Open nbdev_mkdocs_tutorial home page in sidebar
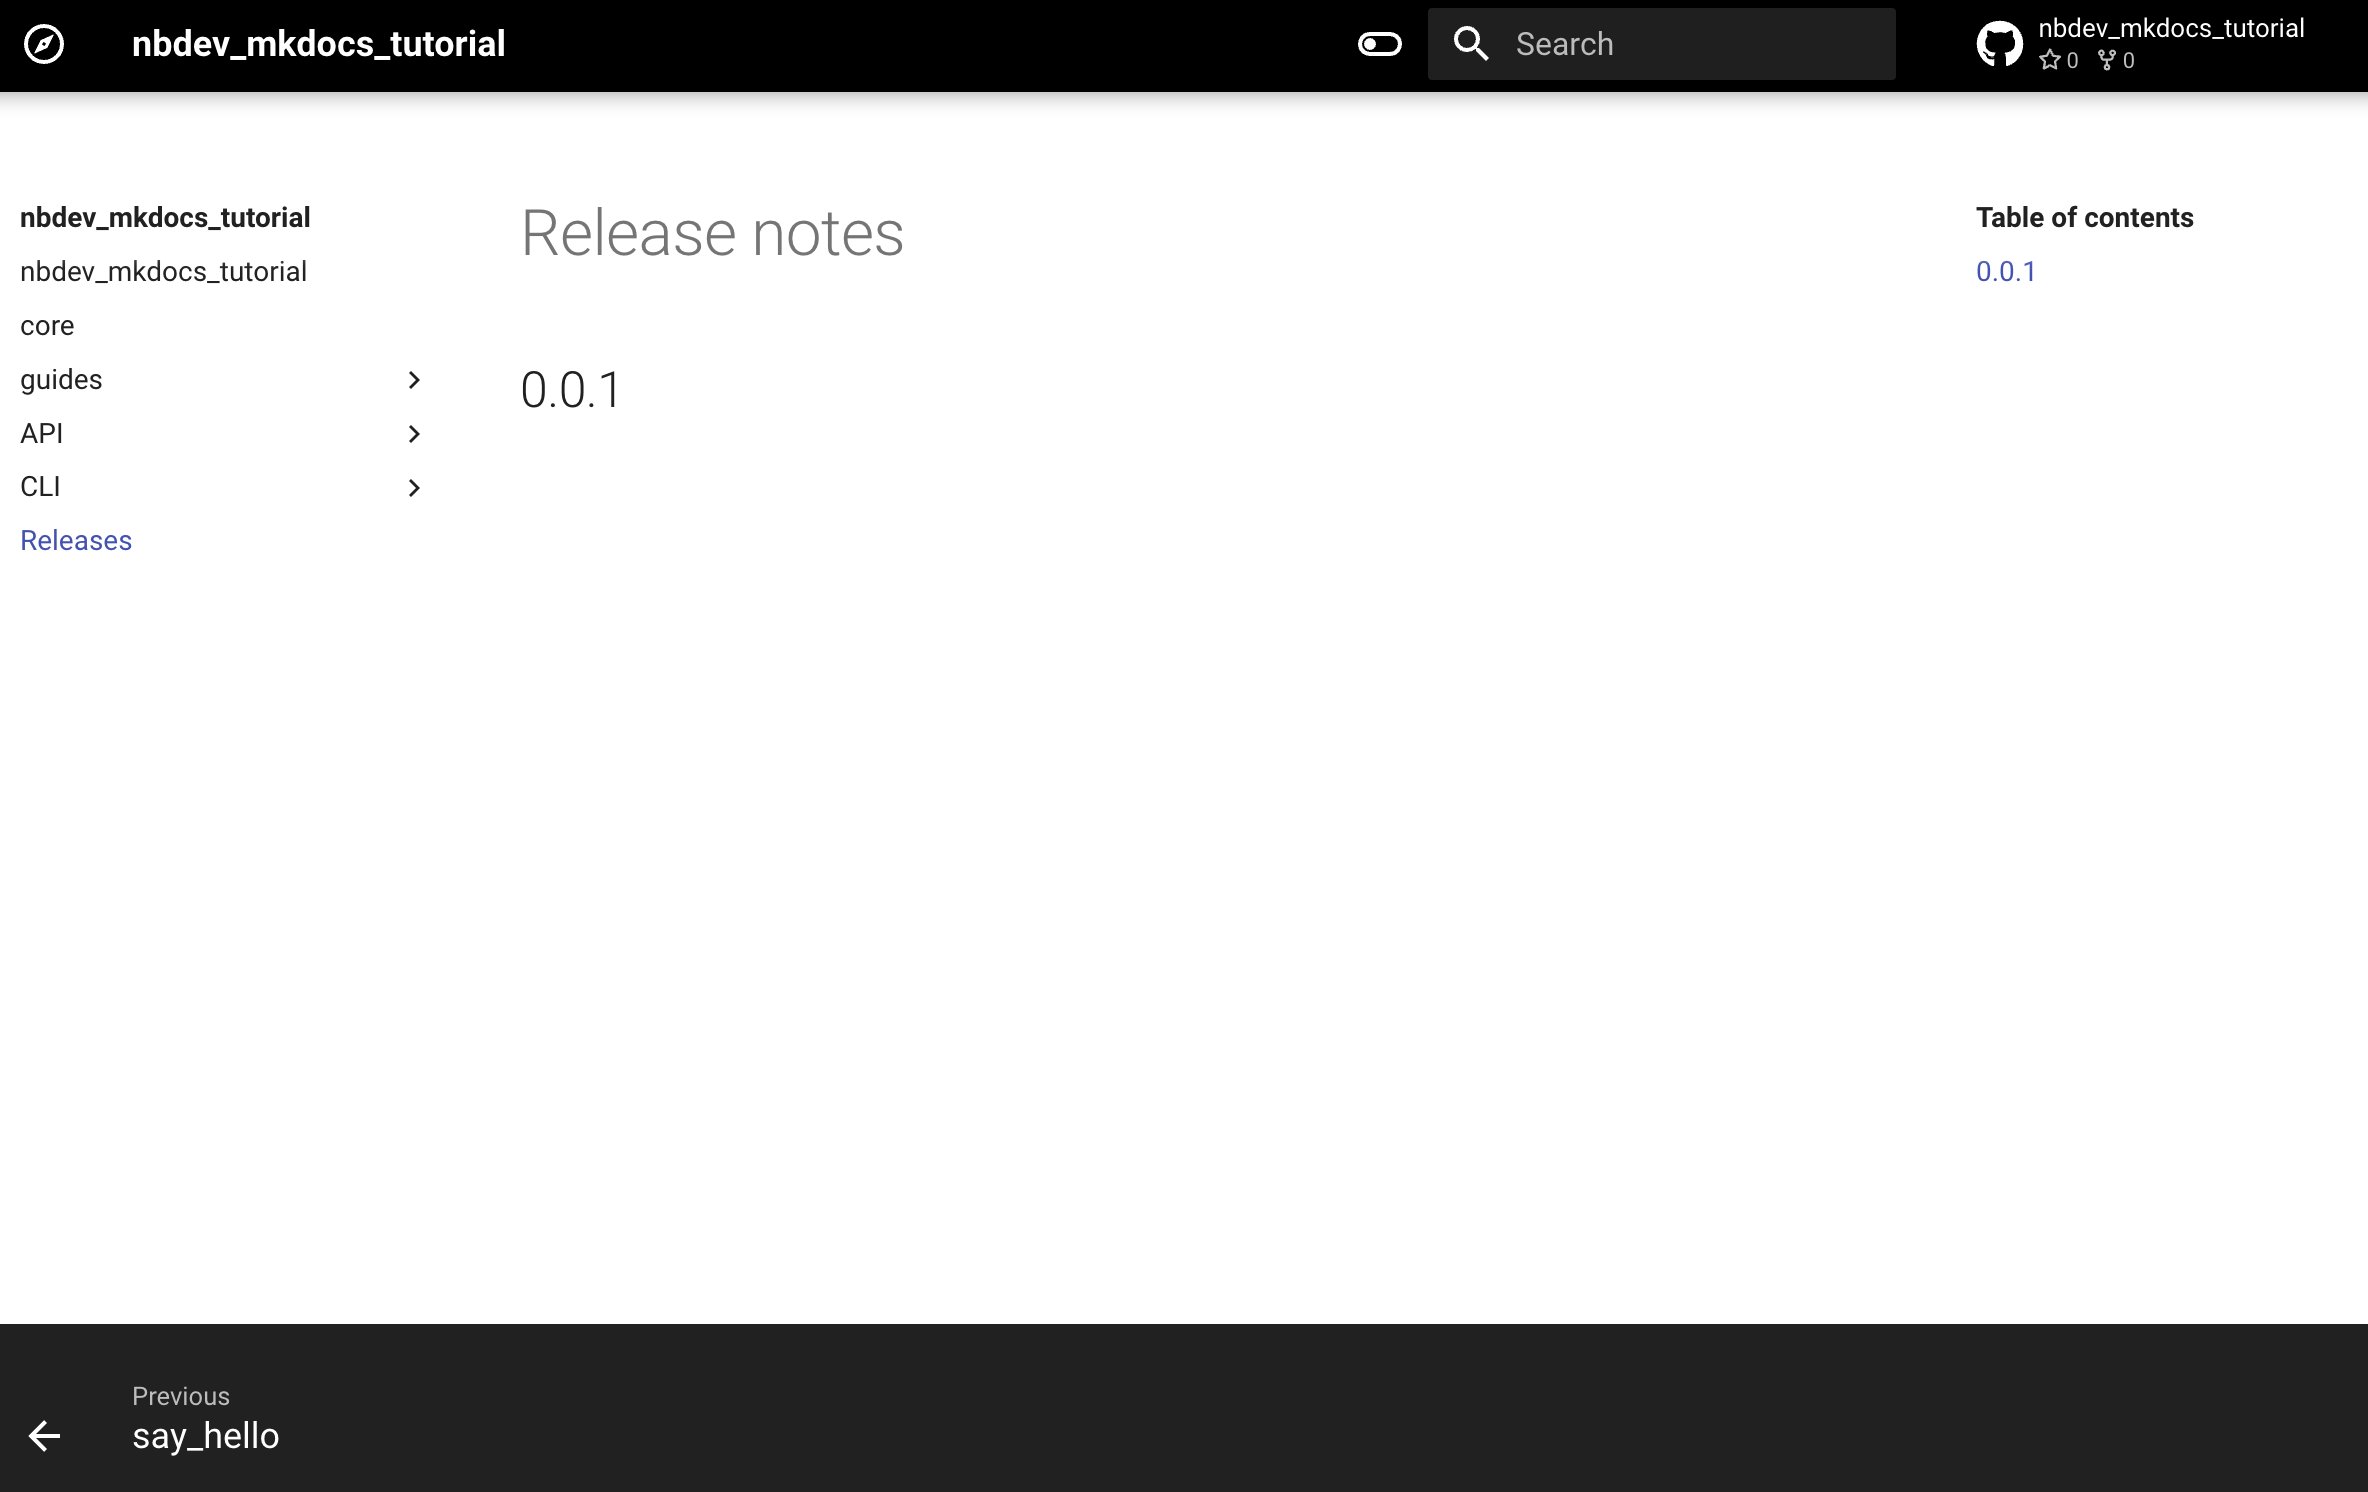Screen dimensions: 2368x1492 coord(163,272)
